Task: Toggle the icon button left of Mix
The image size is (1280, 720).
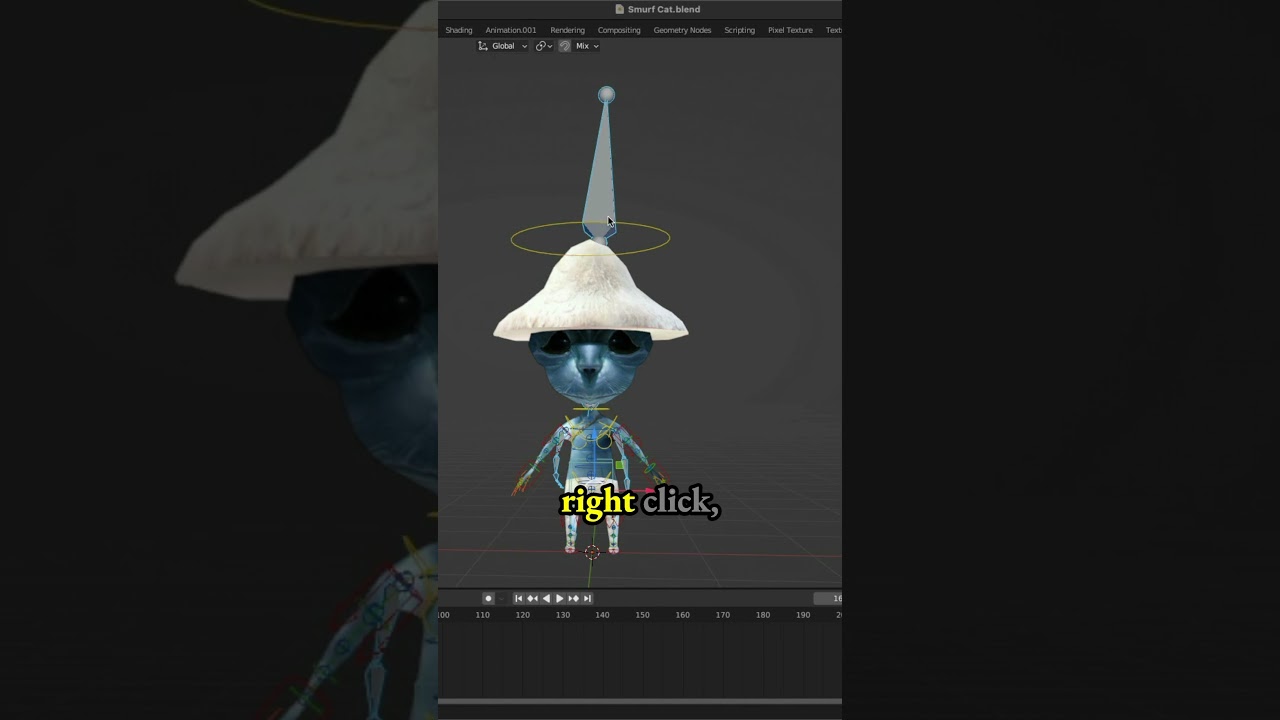Action: pos(565,46)
